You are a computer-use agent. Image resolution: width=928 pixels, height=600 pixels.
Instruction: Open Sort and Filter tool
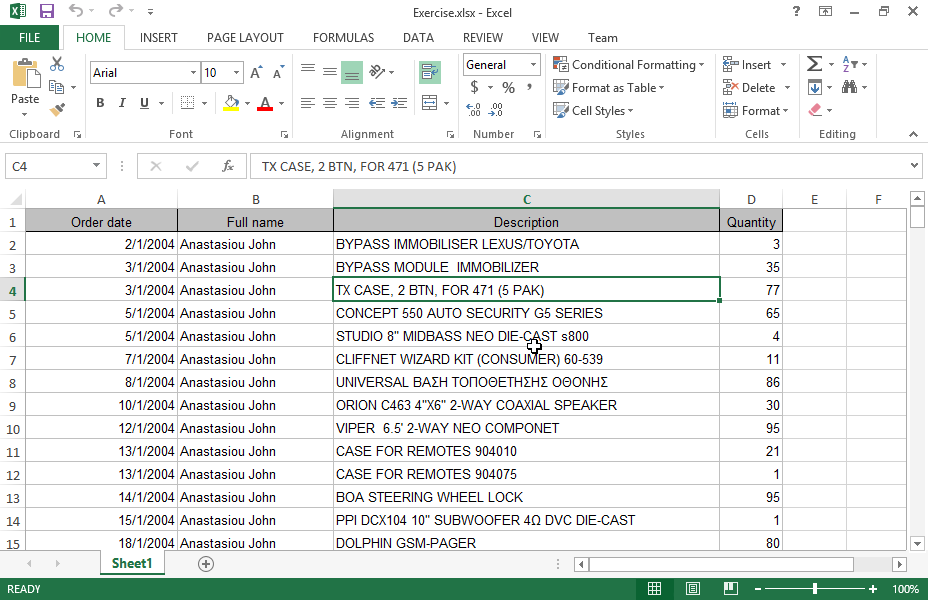click(x=850, y=64)
